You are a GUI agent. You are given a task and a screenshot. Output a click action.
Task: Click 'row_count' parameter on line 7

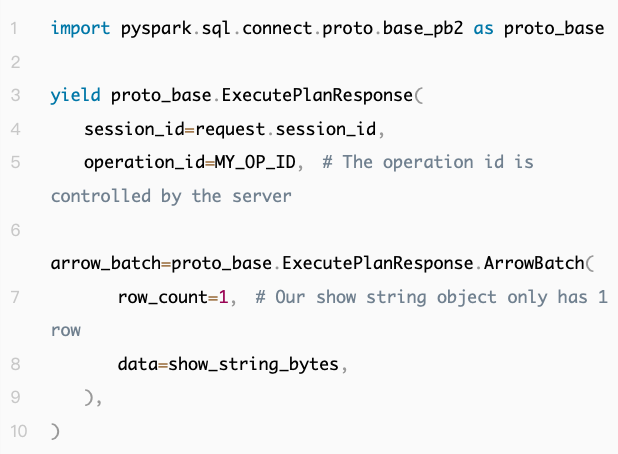click(163, 298)
